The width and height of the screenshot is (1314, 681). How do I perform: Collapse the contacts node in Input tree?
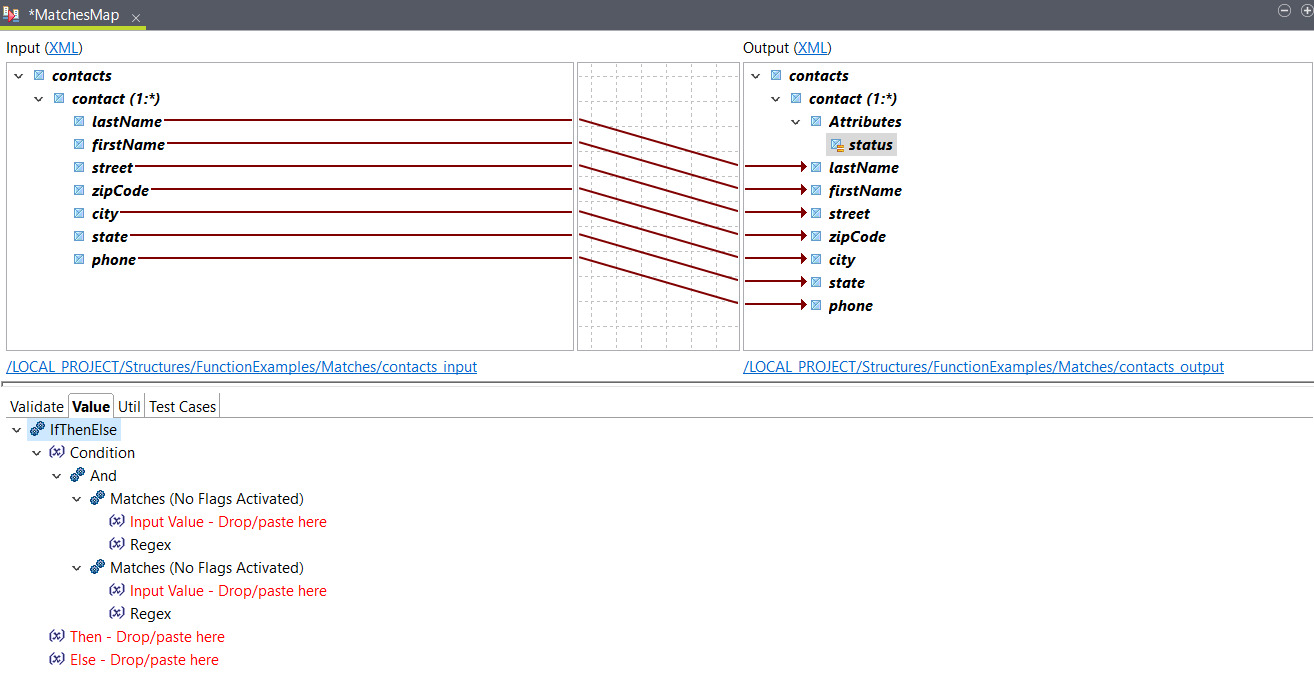click(x=17, y=75)
